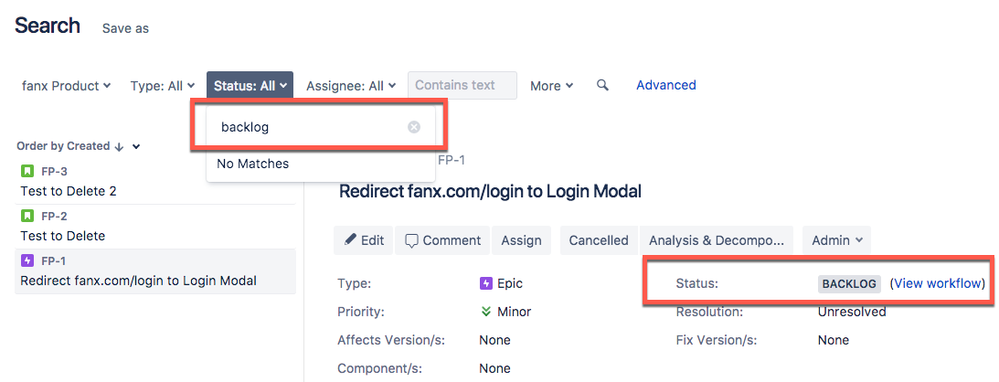999x382 pixels.
Task: Click the Minor priority arrow icon
Action: [x=486, y=311]
